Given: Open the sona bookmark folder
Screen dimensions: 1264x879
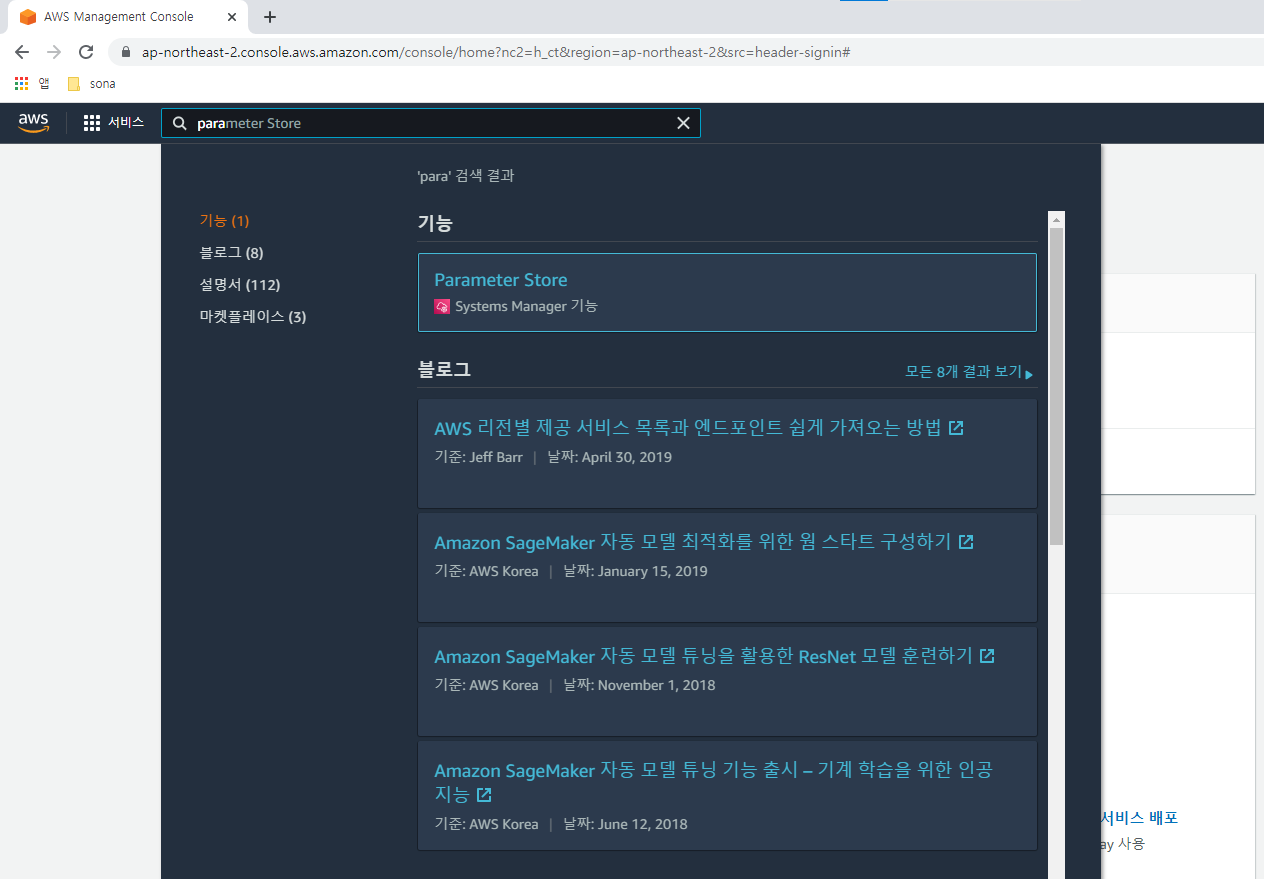Looking at the screenshot, I should coord(91,84).
